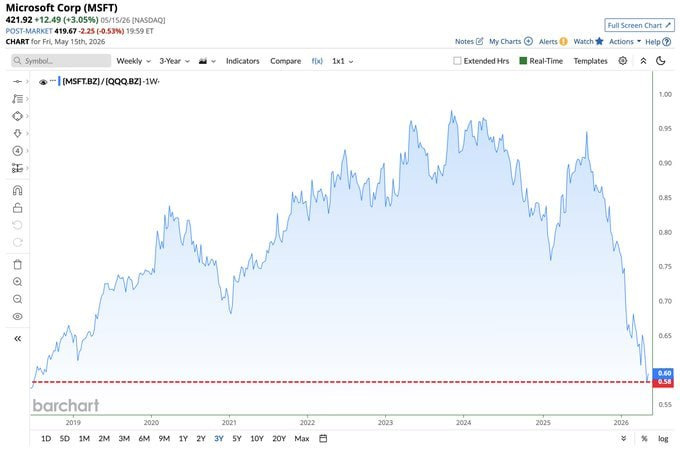Click the MSFT.BZ / QQQ.BZ legend text
Image resolution: width=680 pixels, height=451 pixels.
[x=102, y=81]
